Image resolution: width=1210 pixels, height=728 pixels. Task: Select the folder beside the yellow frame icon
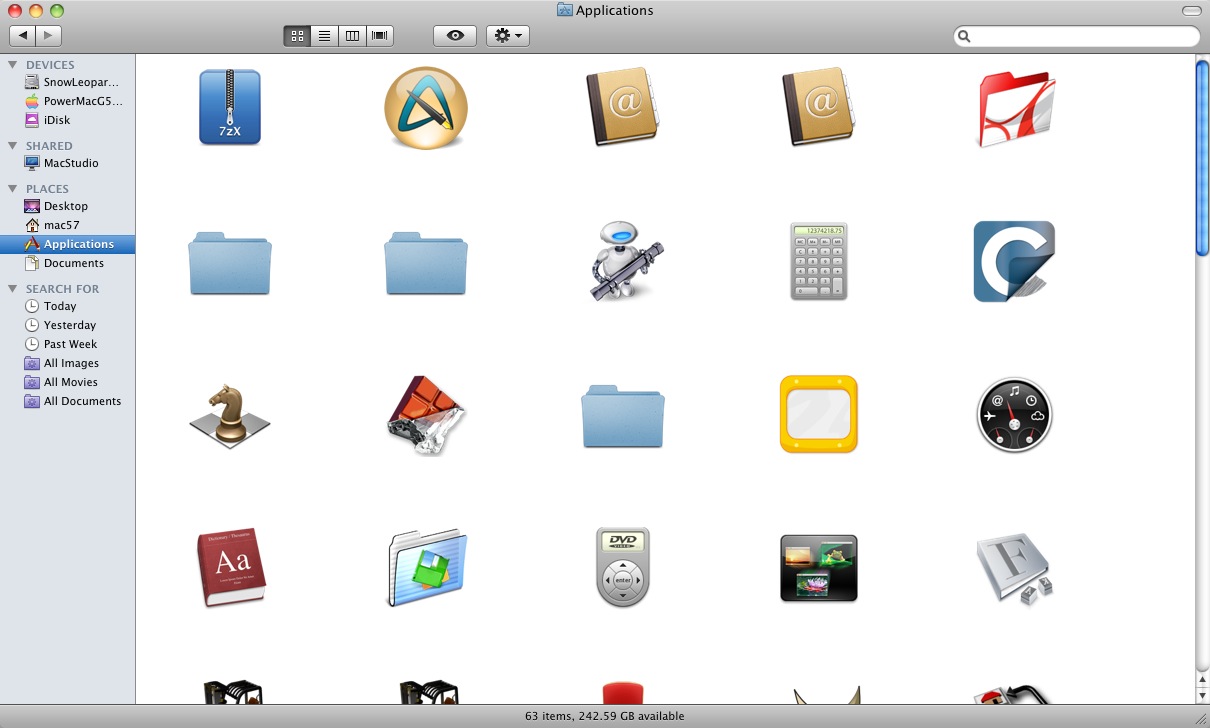[x=623, y=417]
